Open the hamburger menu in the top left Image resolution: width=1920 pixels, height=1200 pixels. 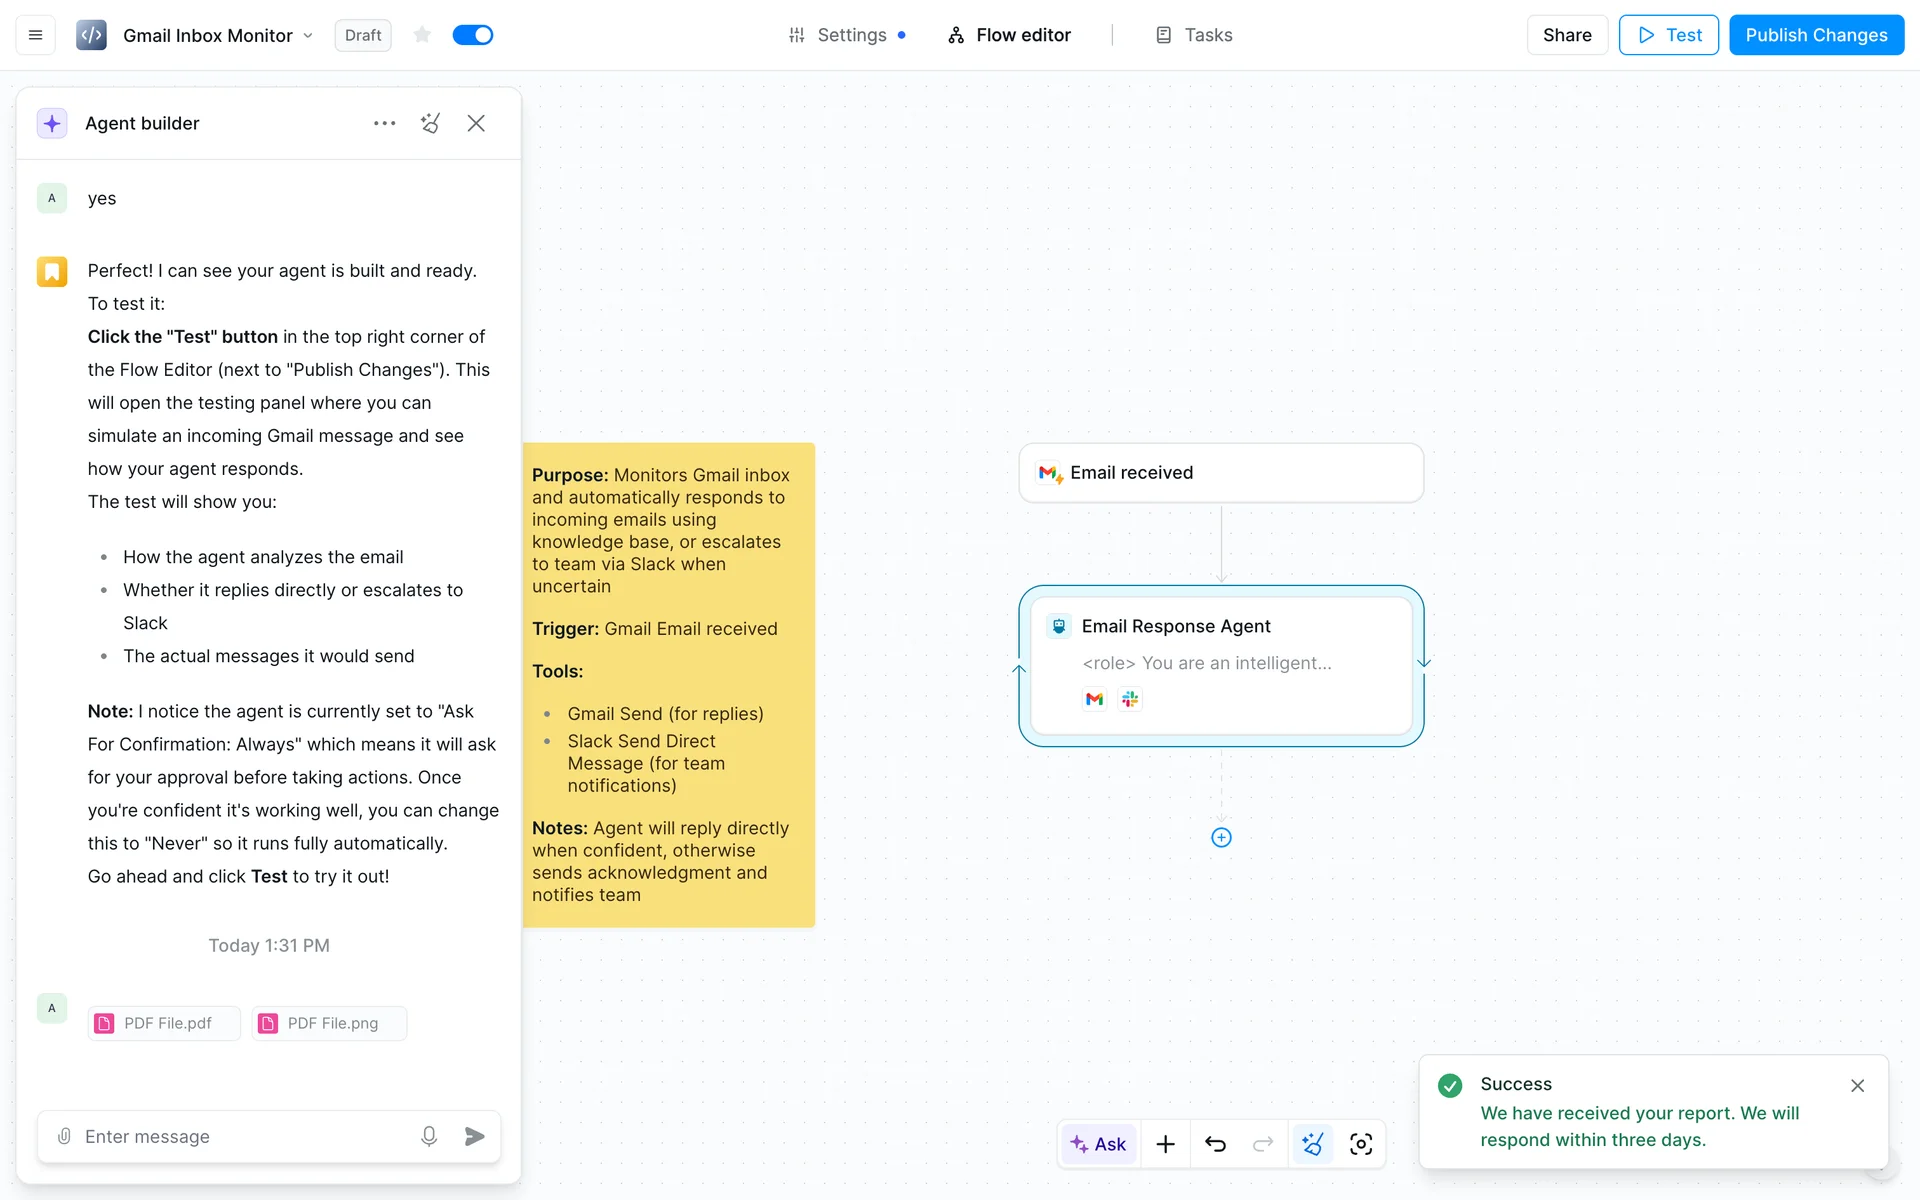pyautogui.click(x=35, y=35)
